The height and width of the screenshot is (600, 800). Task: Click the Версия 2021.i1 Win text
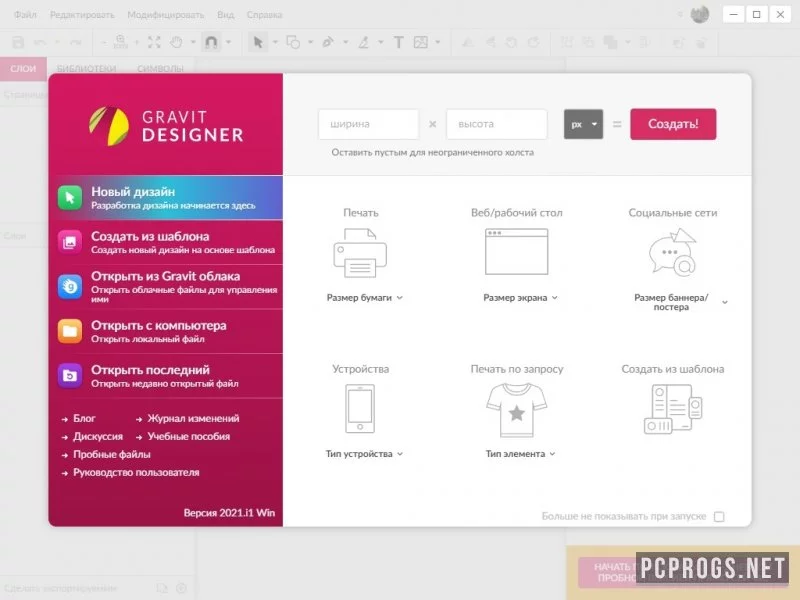(x=230, y=513)
